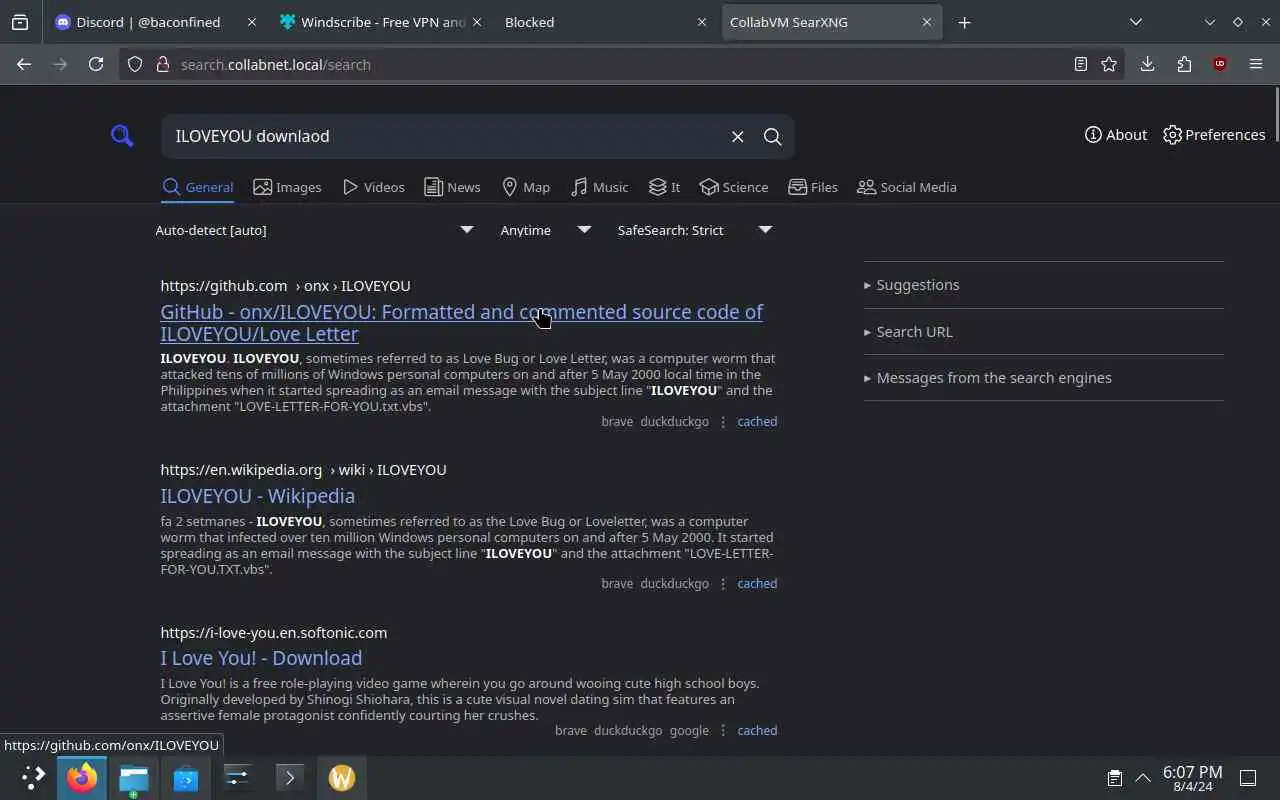Open Konsole terminal from taskbar
This screenshot has width=1280, height=800.
point(290,778)
